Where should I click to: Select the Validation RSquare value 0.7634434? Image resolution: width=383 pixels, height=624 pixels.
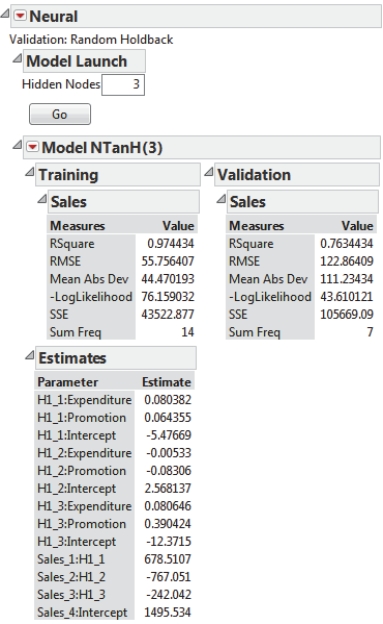pos(347,243)
